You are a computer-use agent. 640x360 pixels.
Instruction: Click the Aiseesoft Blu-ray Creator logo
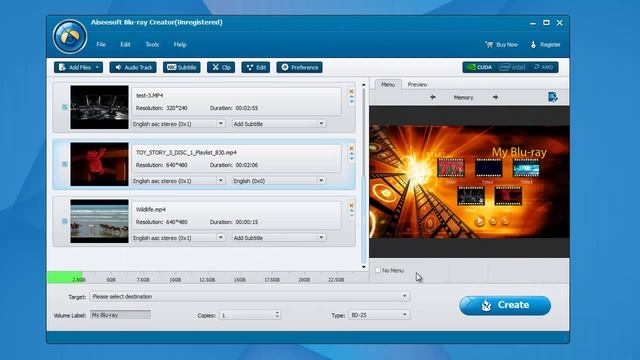(70, 37)
